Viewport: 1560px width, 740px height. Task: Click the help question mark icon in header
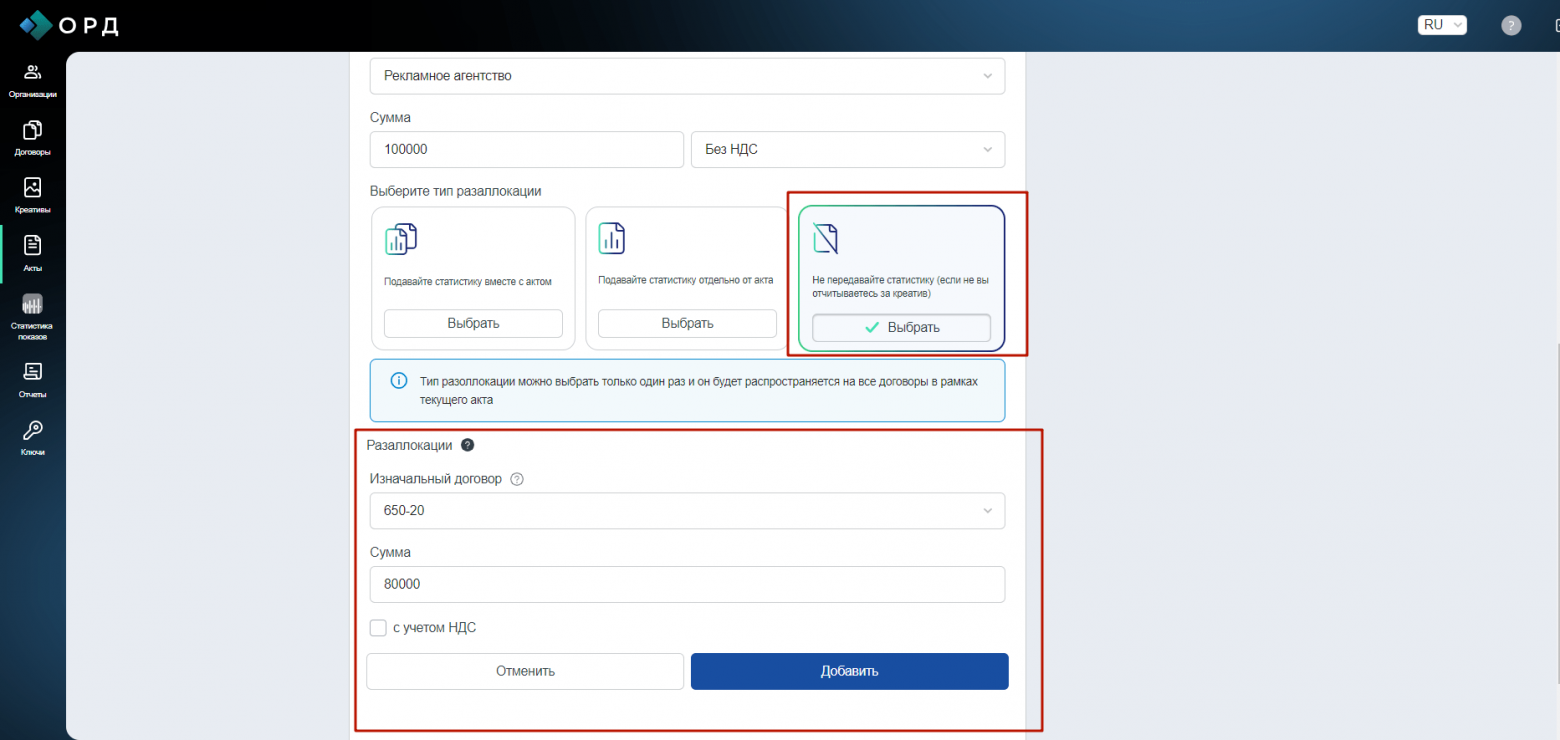(1511, 26)
